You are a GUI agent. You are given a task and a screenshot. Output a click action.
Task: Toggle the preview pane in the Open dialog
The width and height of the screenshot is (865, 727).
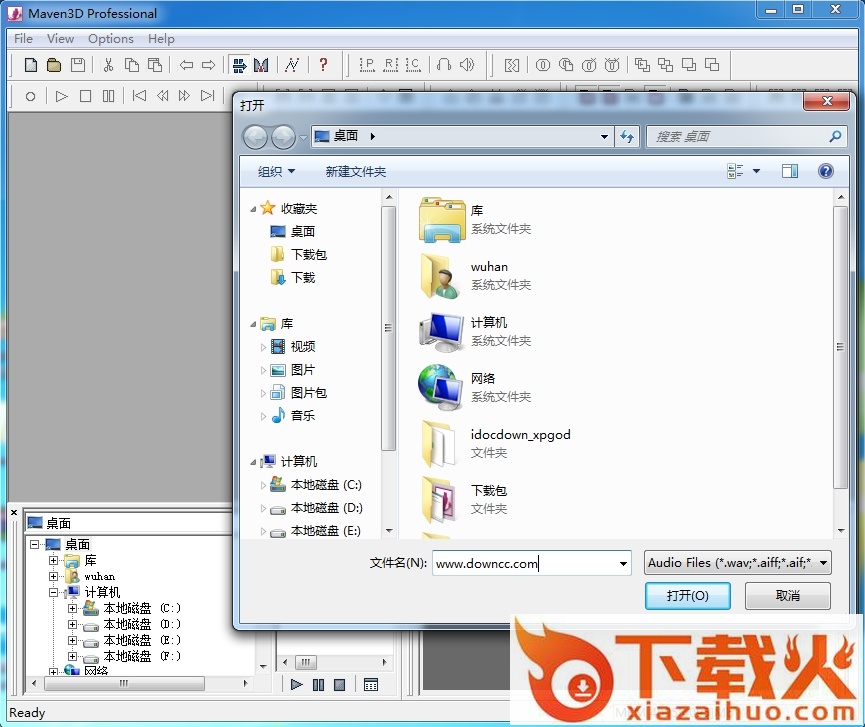[789, 170]
